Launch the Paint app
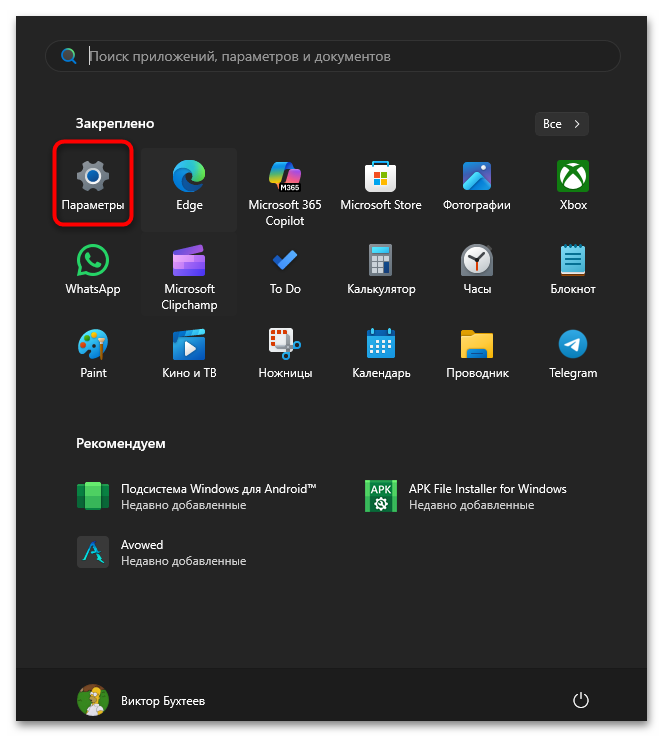 (x=93, y=353)
